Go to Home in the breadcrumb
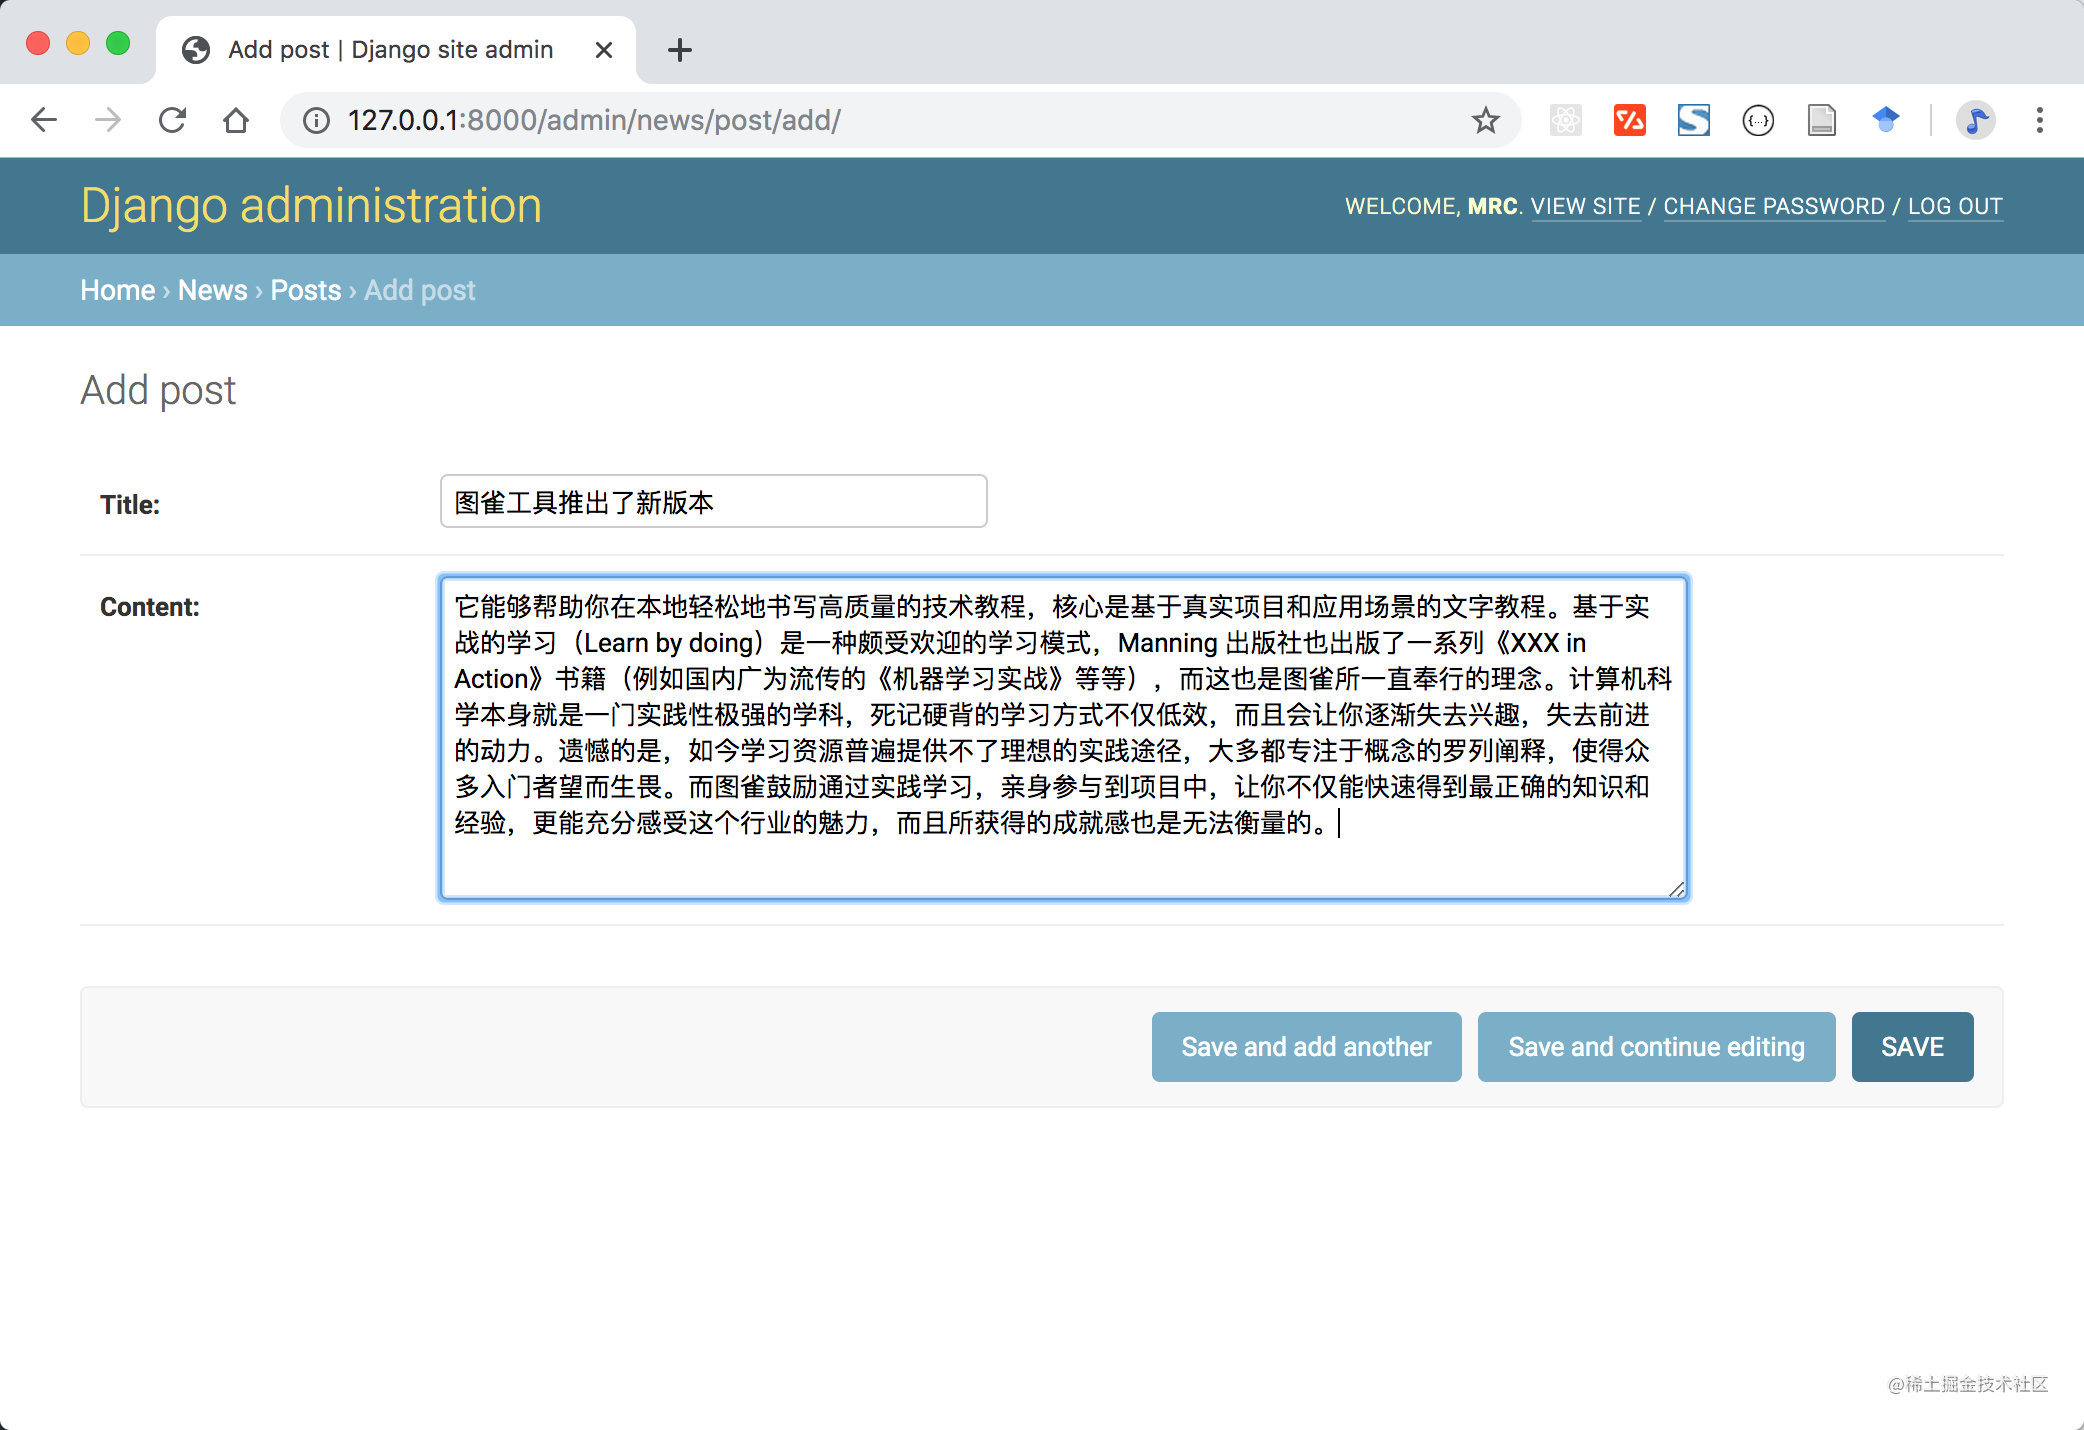This screenshot has width=2084, height=1430. [118, 290]
